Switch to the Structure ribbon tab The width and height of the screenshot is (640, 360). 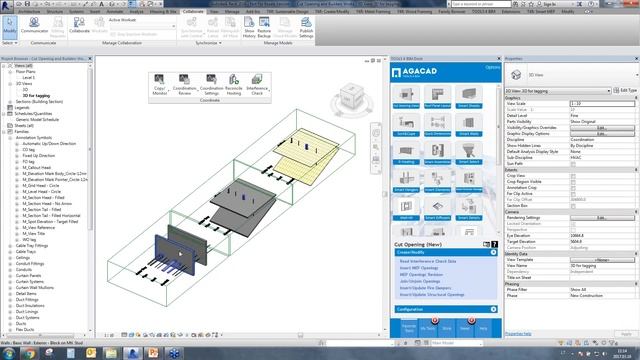pos(55,12)
